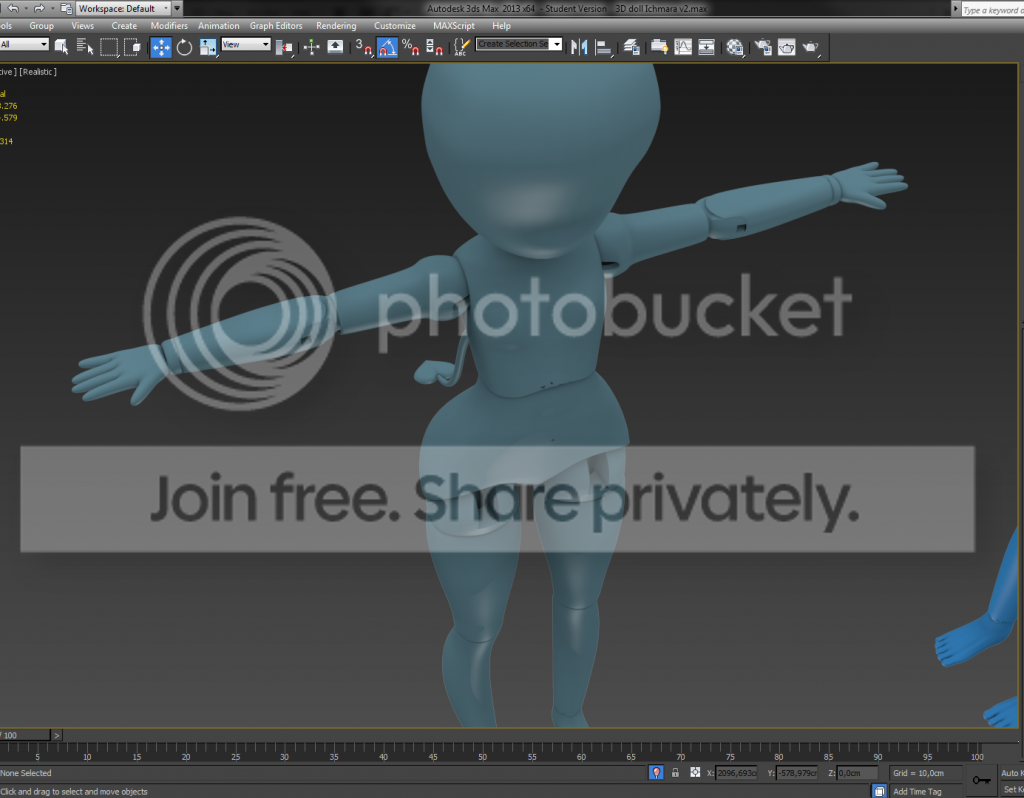
Task: Click the Realistic viewport shading label
Action: (38, 72)
